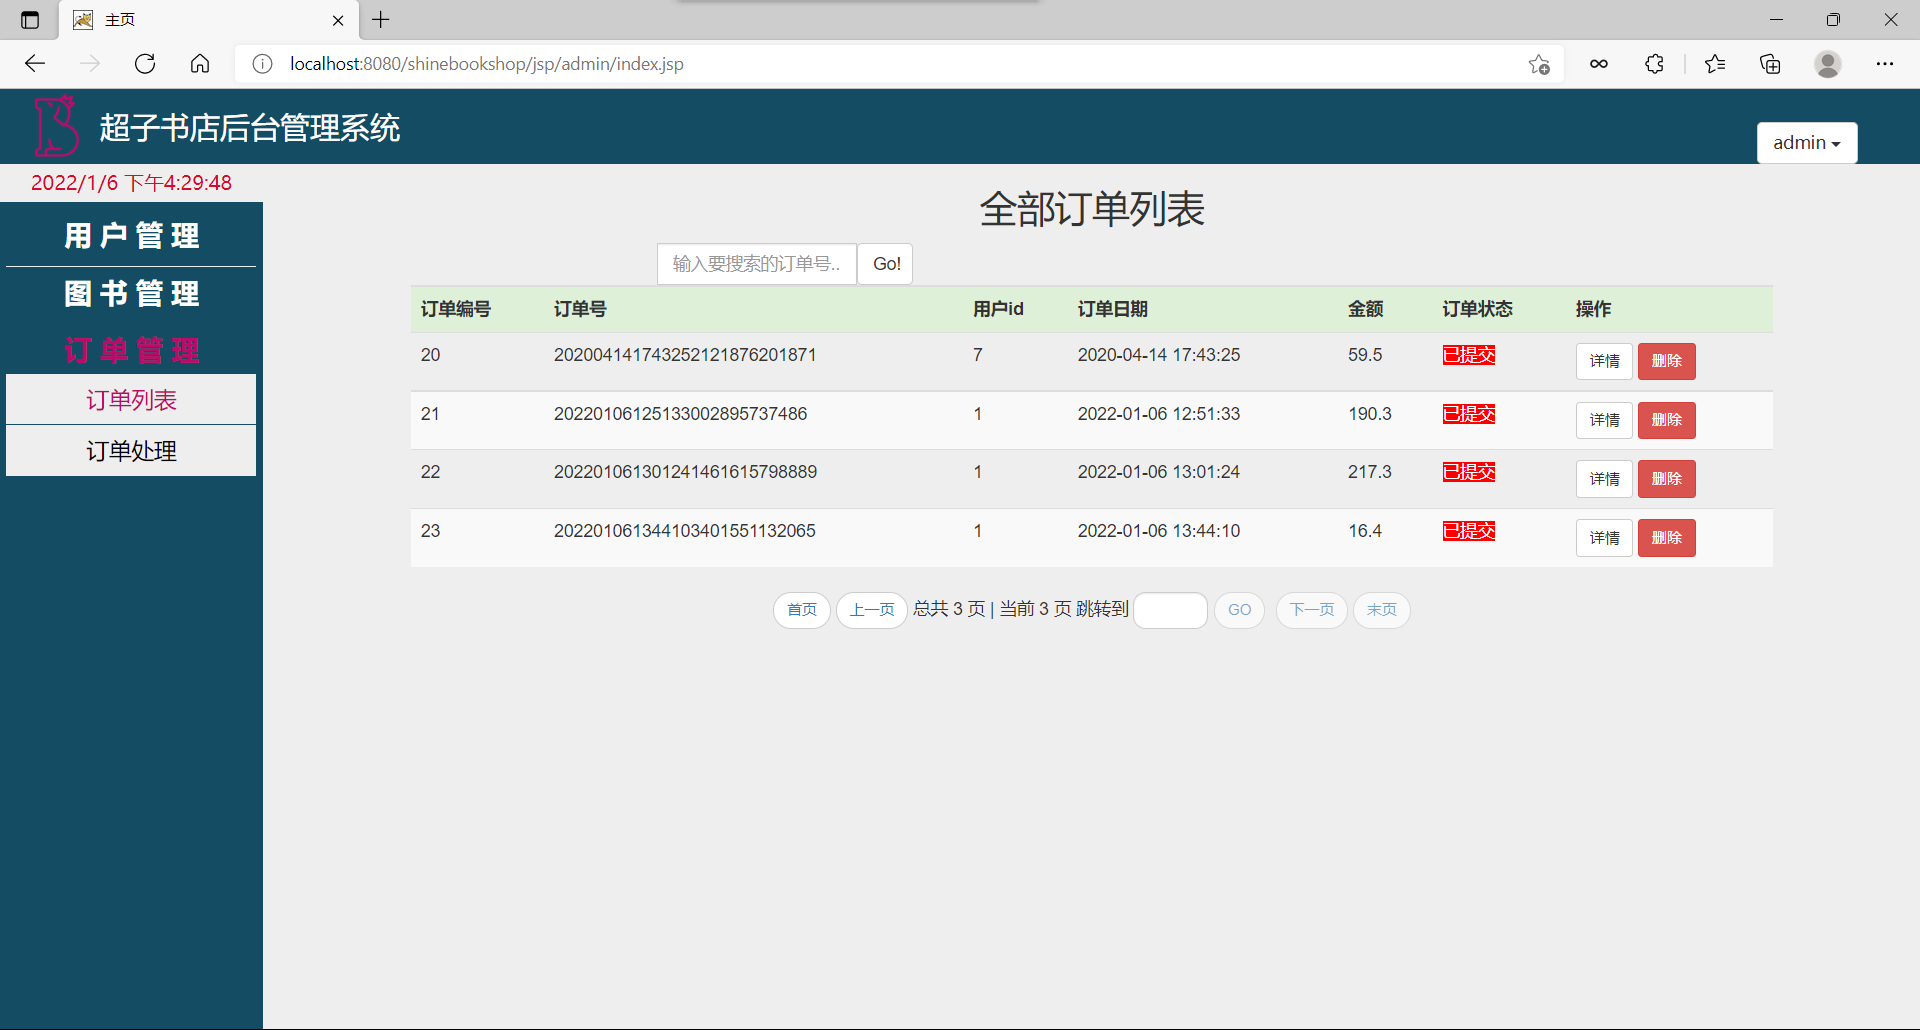This screenshot has height=1030, width=1920.
Task: Click order number 2022010612513300289573 7486
Action: [x=680, y=414]
